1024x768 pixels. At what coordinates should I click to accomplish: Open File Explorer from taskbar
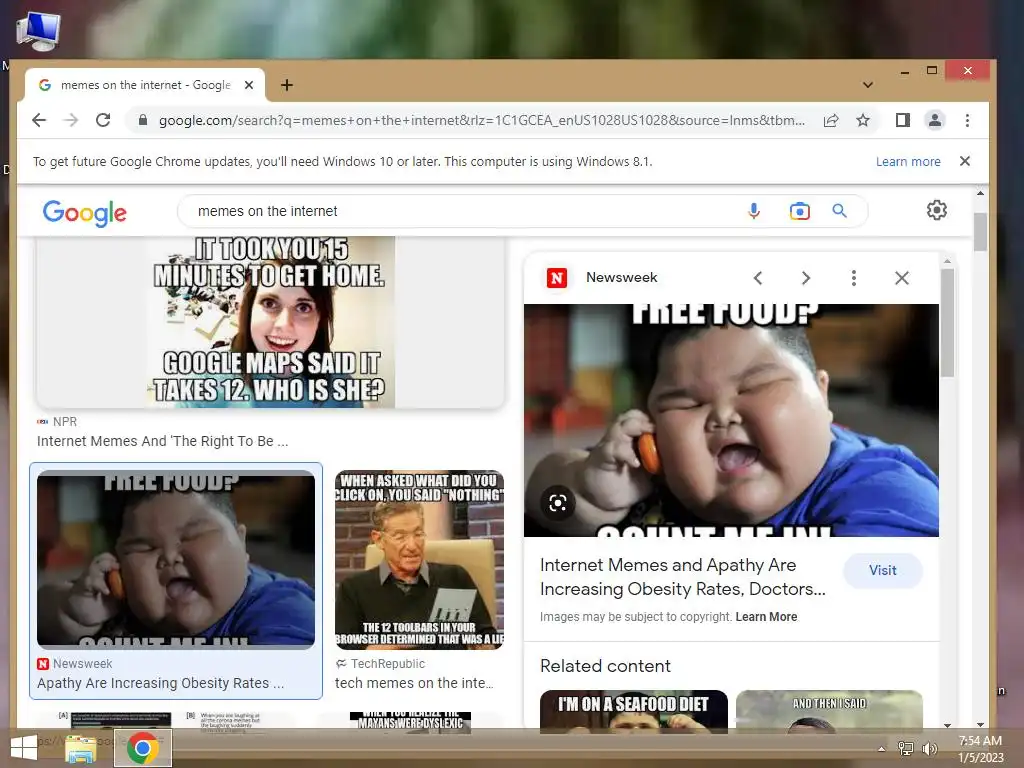pos(80,748)
